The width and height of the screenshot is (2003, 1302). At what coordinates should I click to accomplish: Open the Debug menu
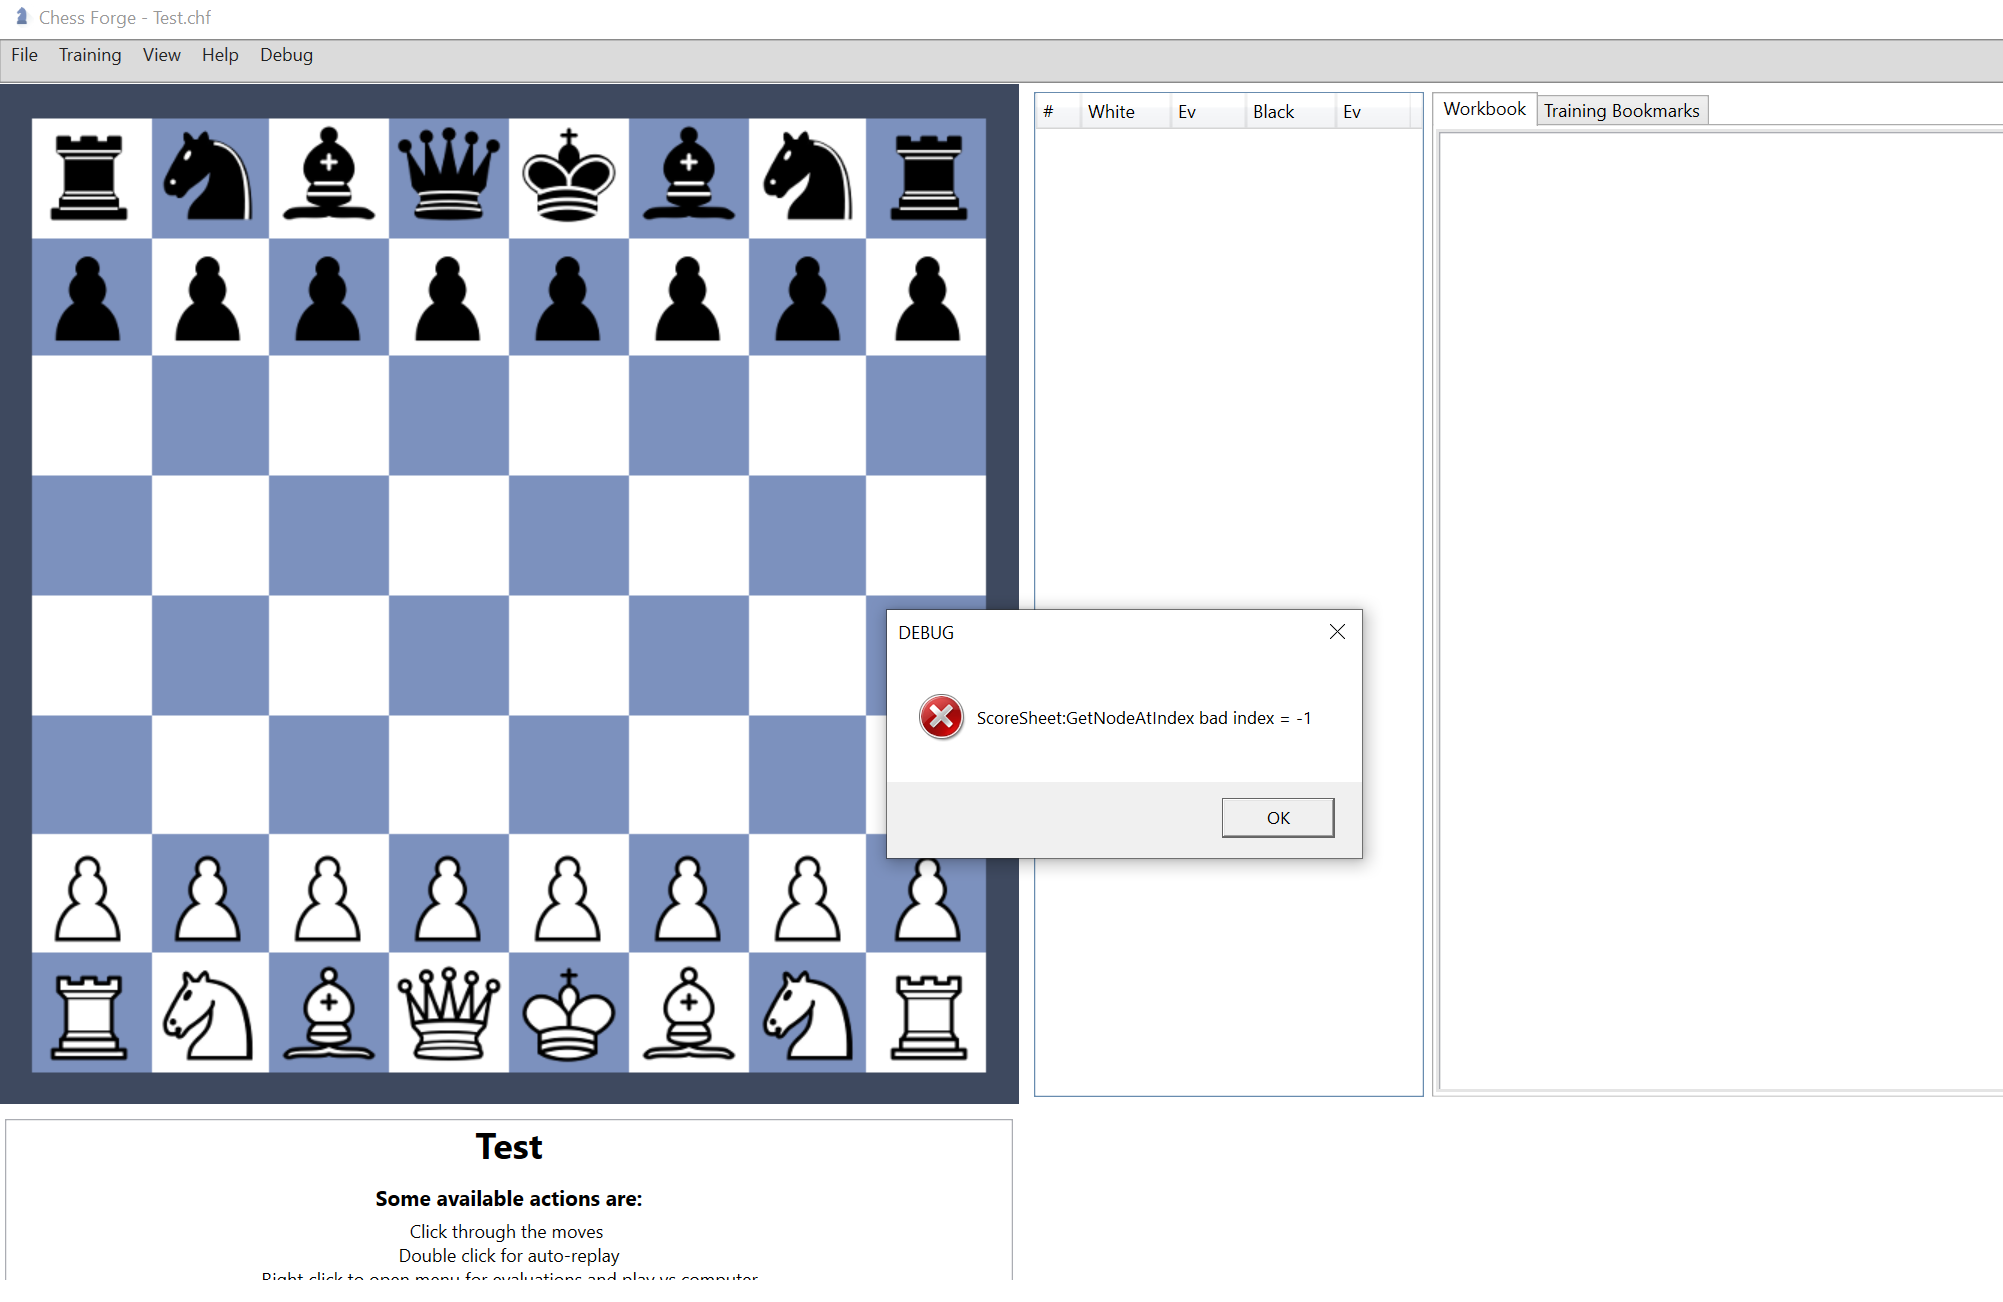(286, 55)
